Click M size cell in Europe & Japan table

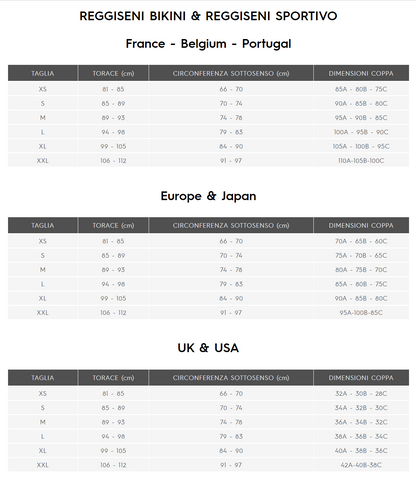[43, 270]
